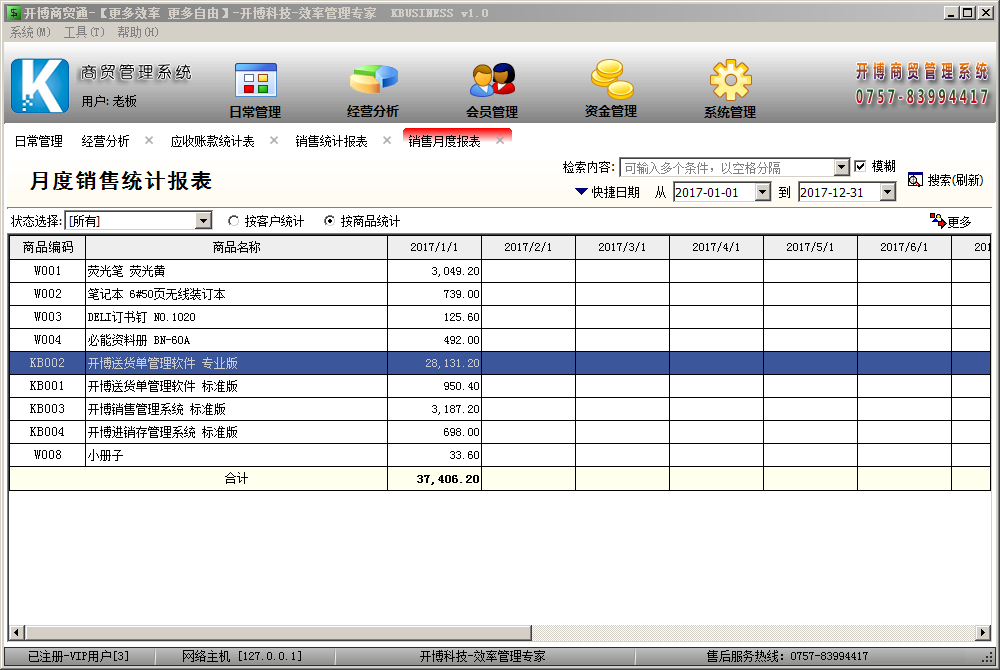Open the end date 2017-12-31 dropdown arrow
This screenshot has height=670, width=1000.
click(888, 192)
